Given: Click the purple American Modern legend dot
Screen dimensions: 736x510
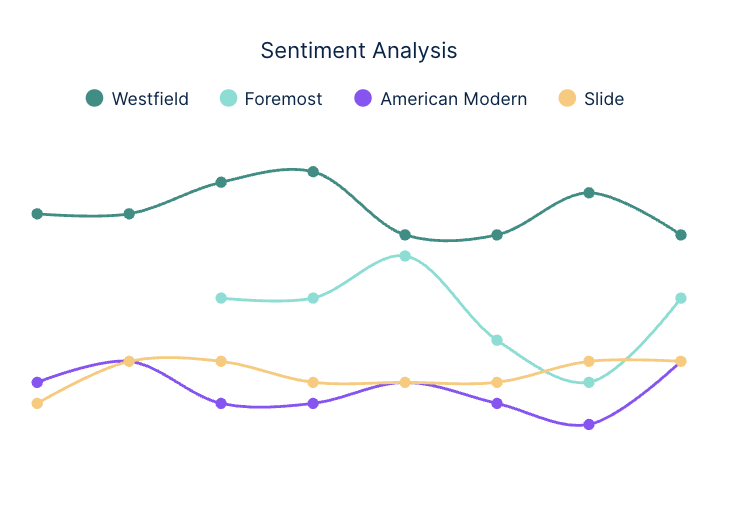Looking at the screenshot, I should [x=364, y=98].
